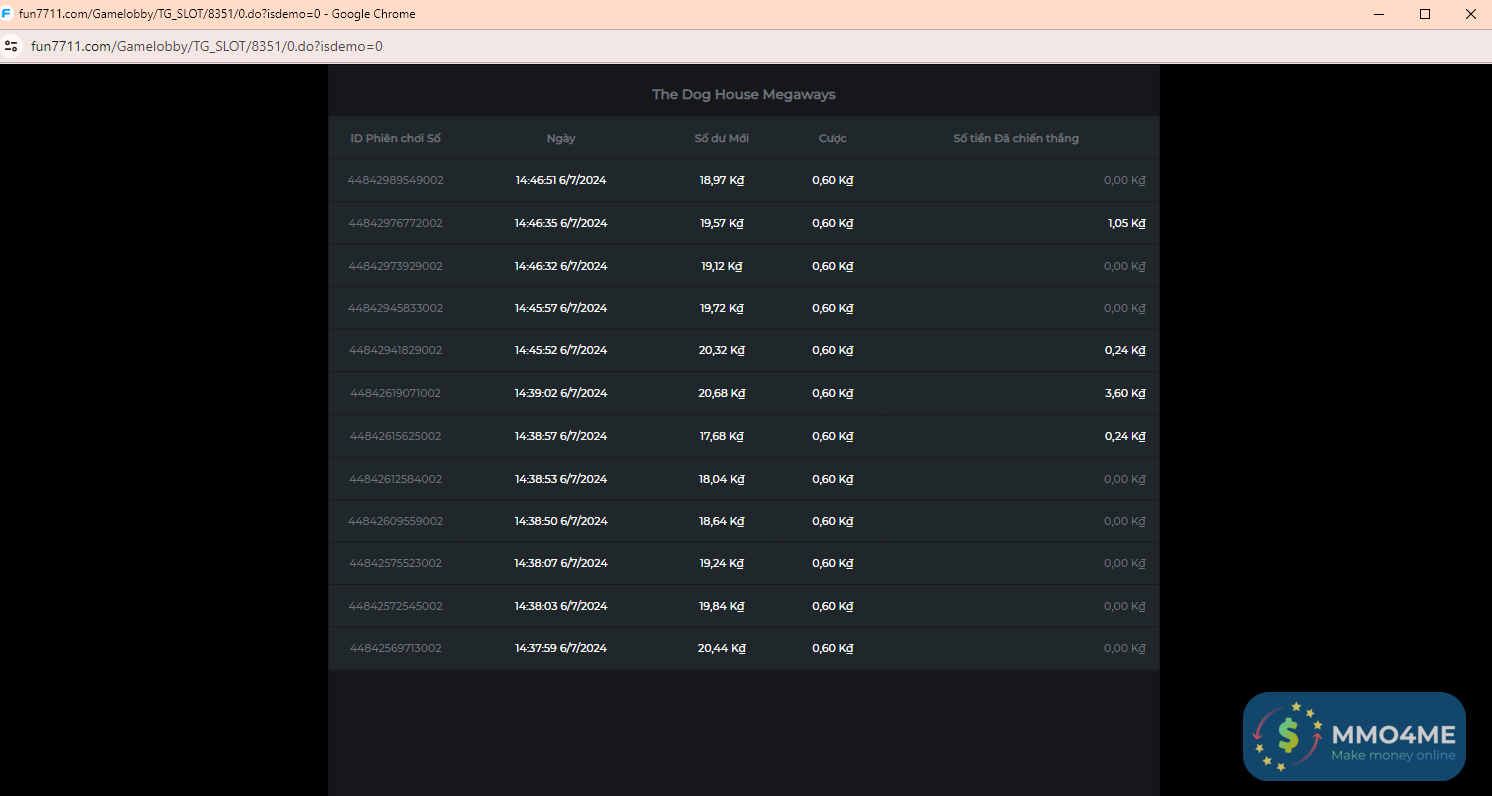Open session ID 44842976772002
The image size is (1492, 796).
pos(396,223)
